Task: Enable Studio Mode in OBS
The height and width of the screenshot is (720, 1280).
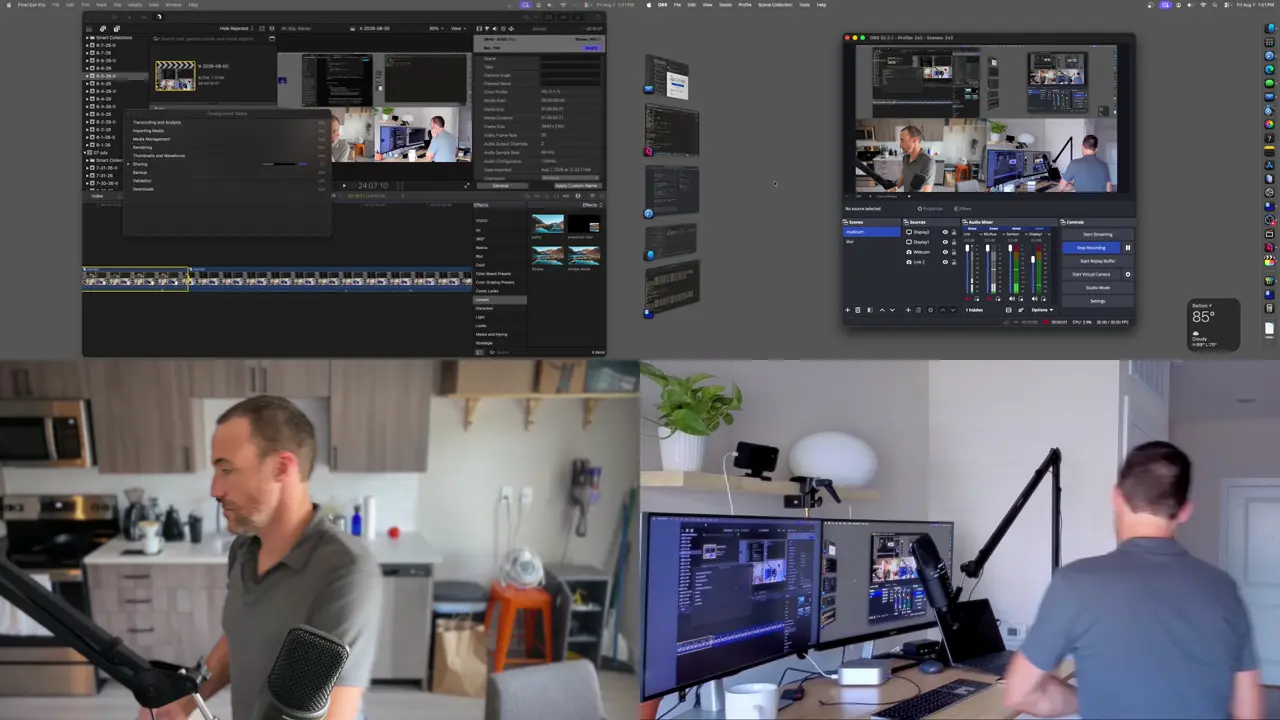Action: [x=1097, y=287]
